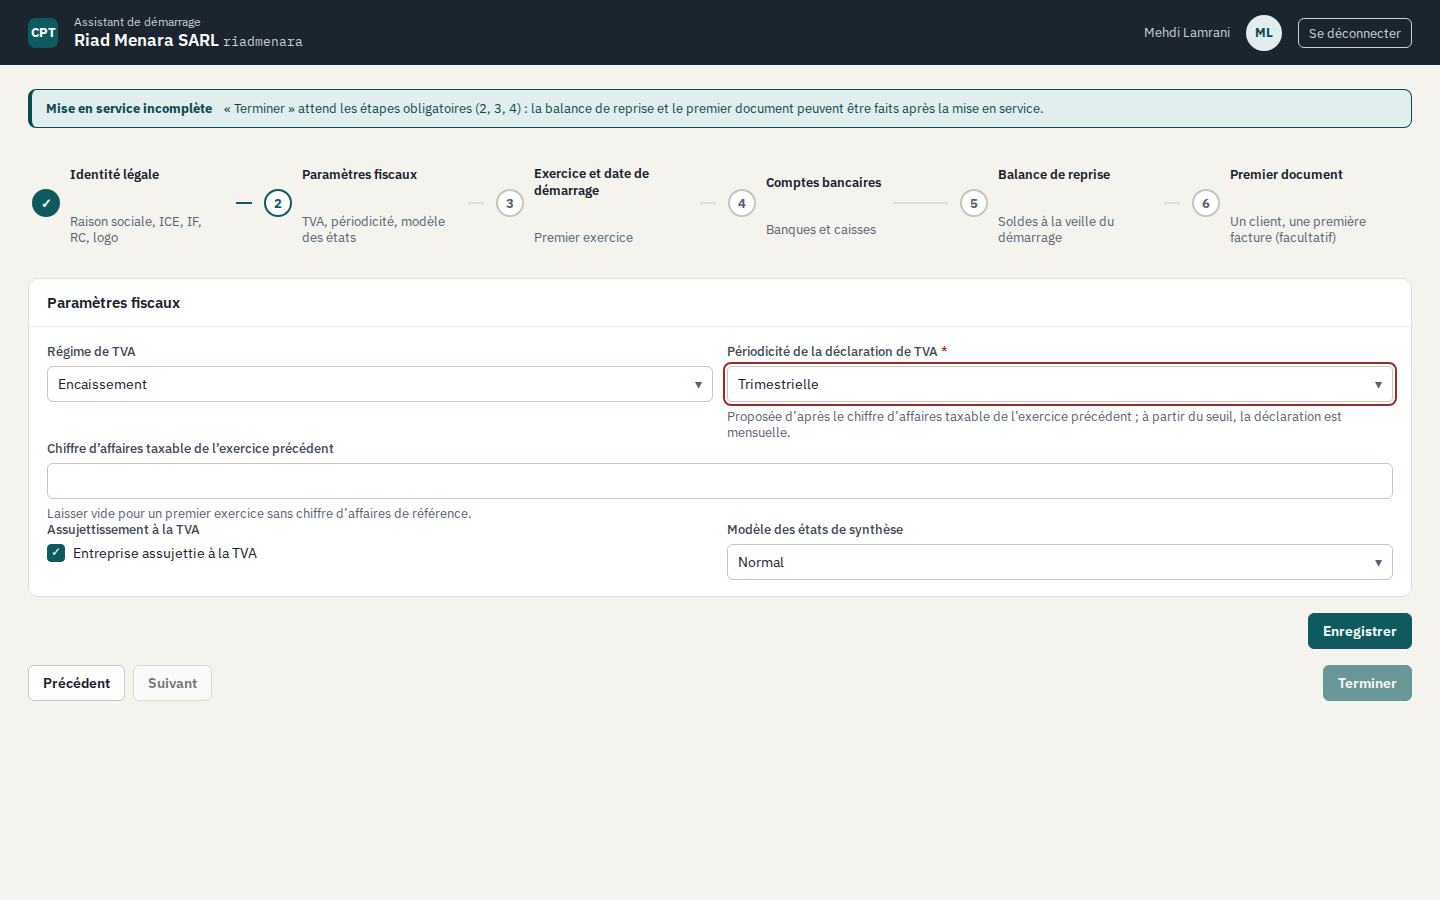Jump to step 4 circle
The image size is (1440, 900).
(x=742, y=203)
